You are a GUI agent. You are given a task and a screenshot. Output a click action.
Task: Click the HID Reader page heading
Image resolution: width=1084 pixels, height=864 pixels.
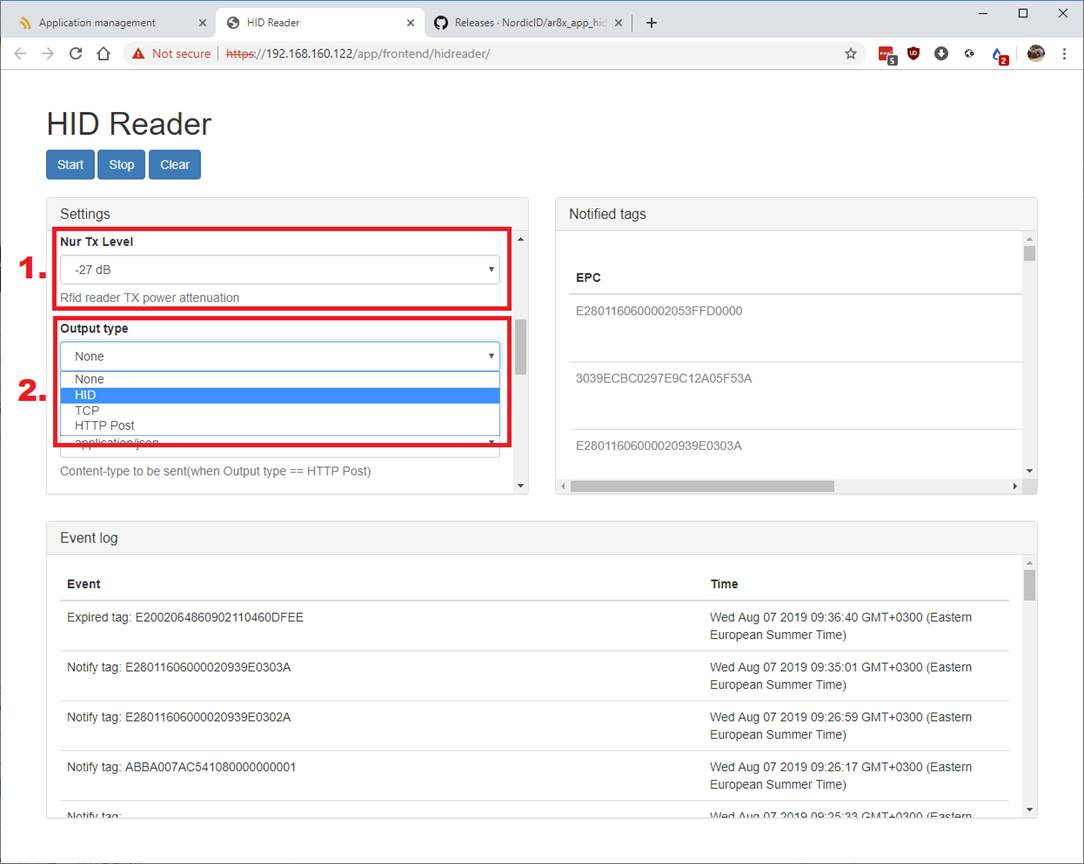(x=129, y=124)
